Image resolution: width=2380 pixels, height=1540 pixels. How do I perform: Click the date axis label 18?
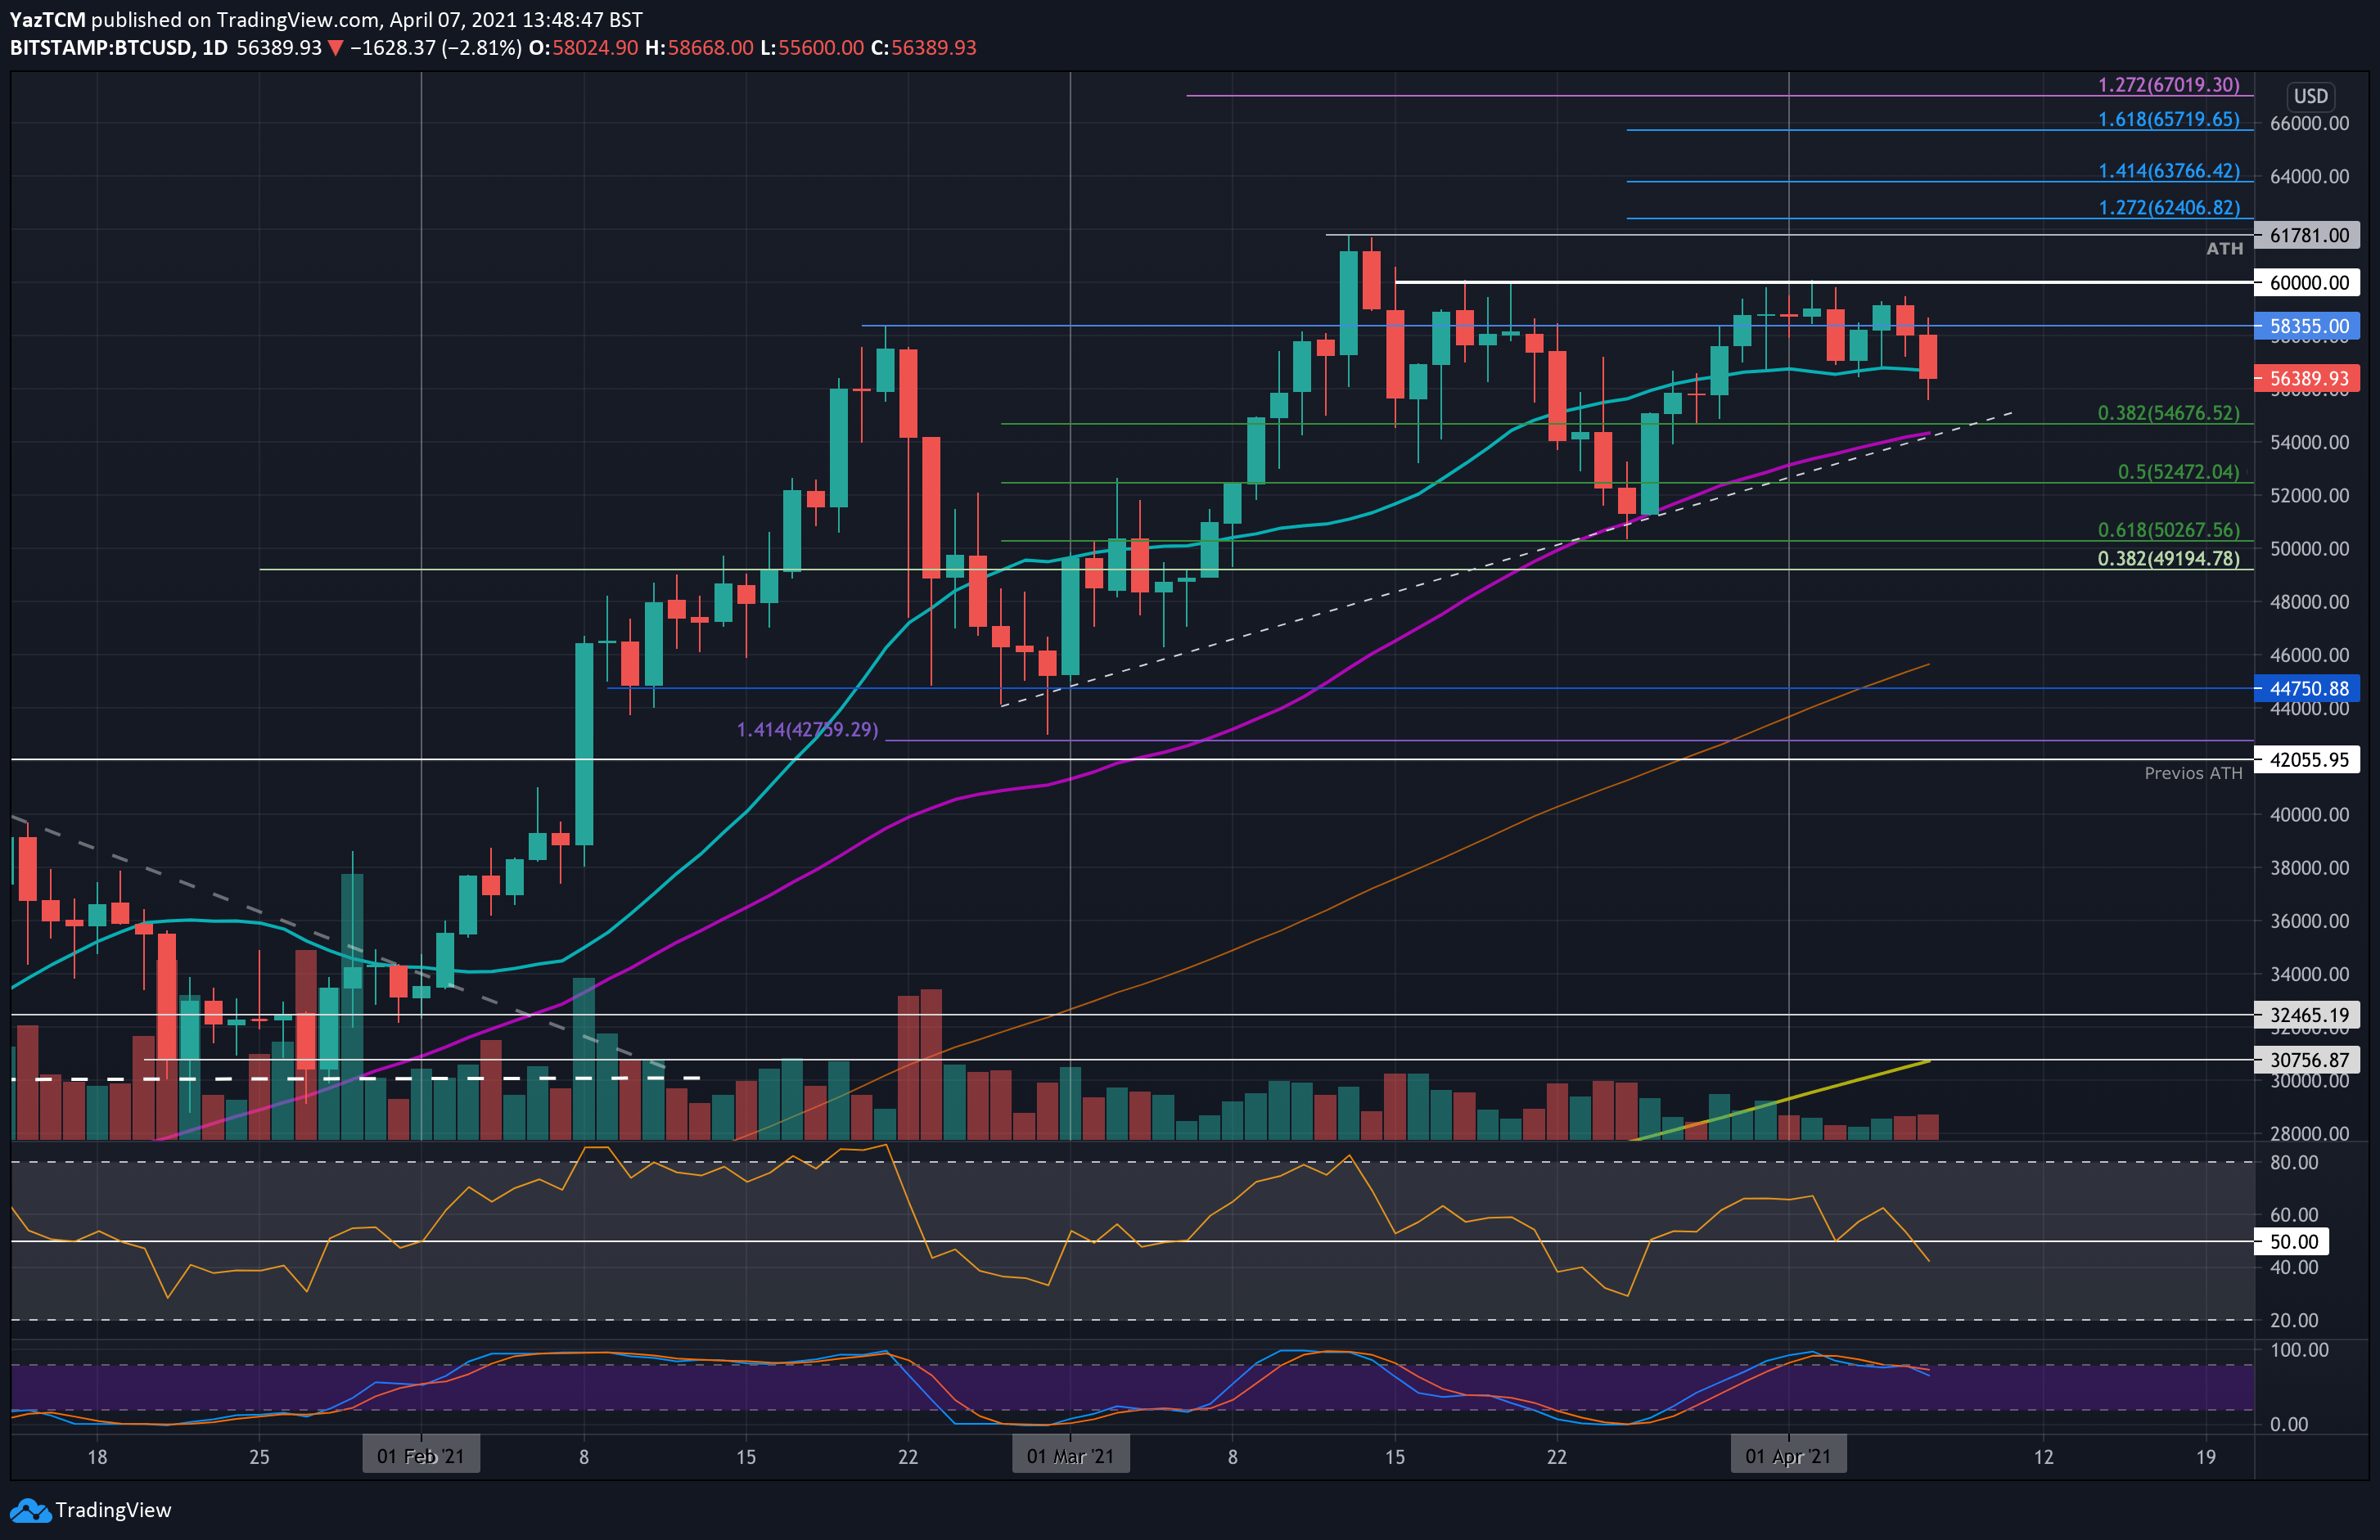[97, 1457]
